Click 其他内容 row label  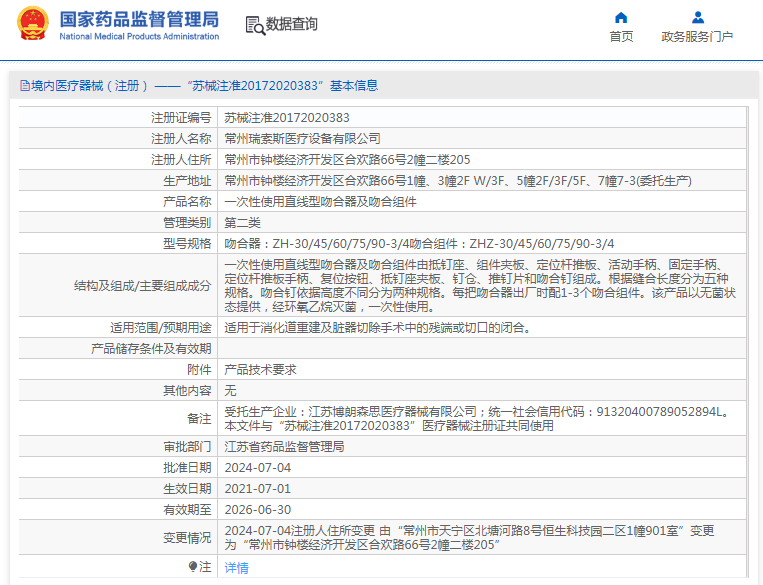[x=187, y=390]
